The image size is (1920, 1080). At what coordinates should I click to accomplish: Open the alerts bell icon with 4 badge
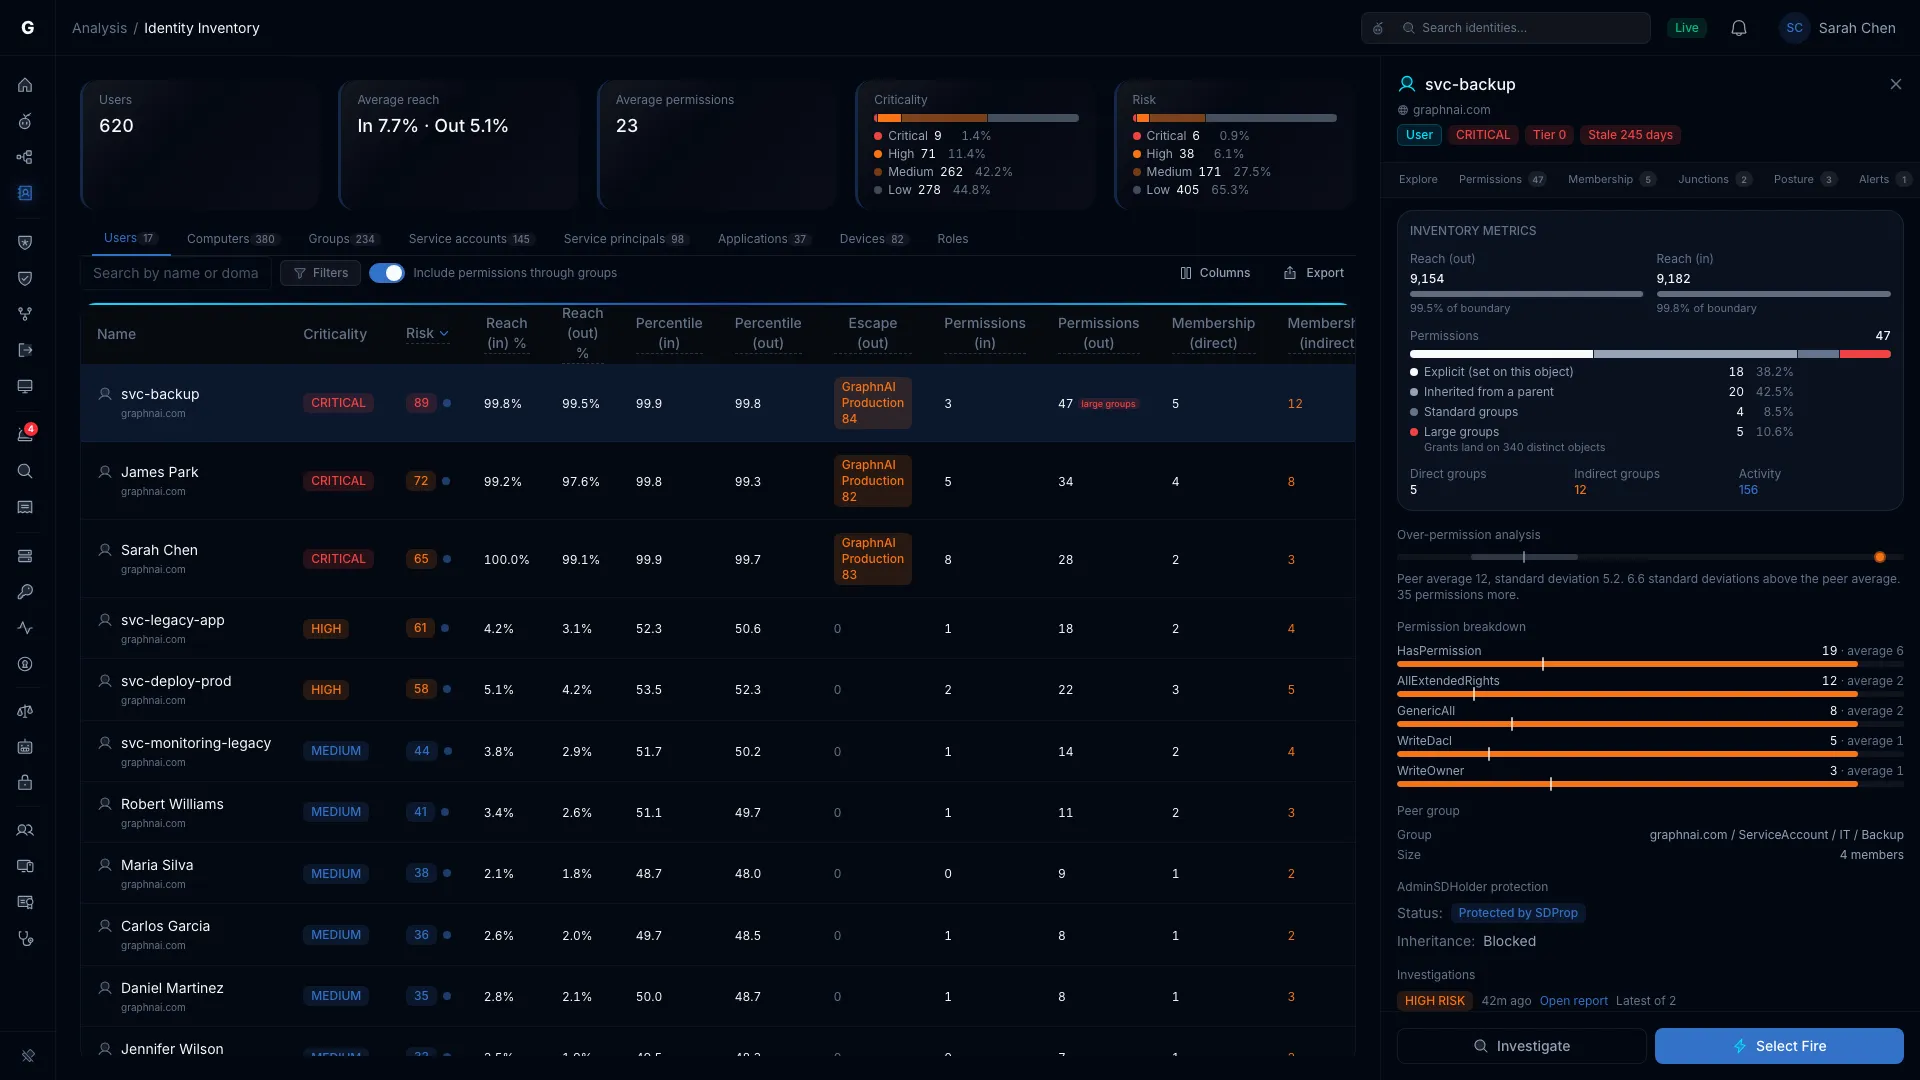[x=25, y=435]
